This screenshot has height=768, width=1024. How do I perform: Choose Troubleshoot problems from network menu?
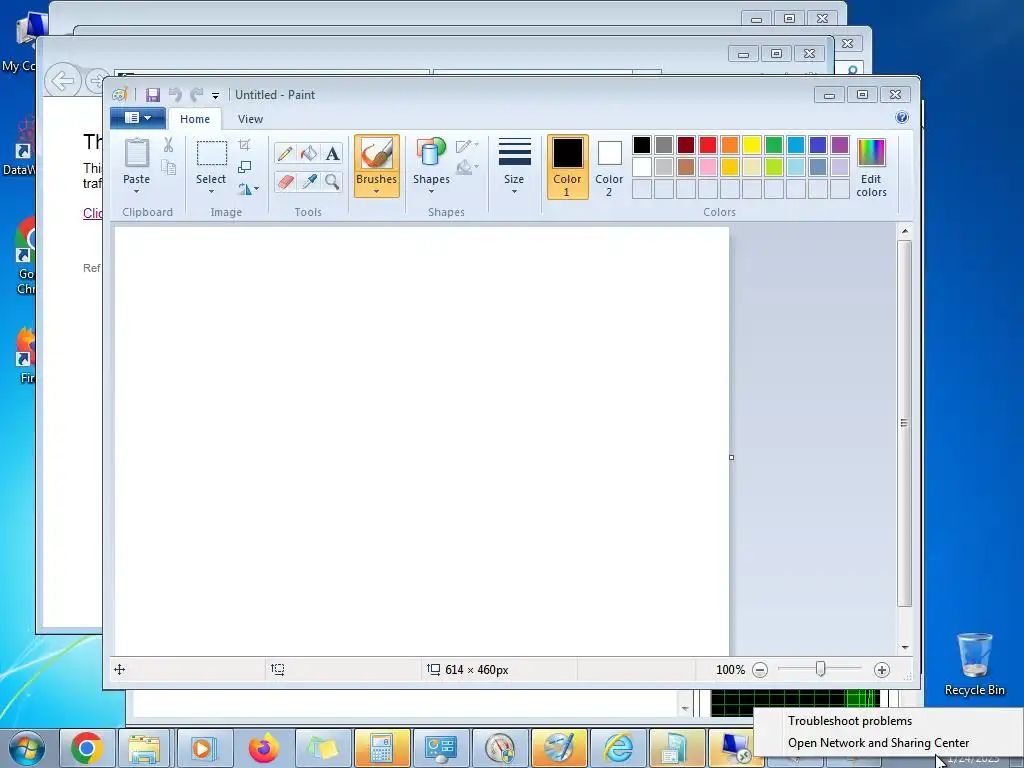coord(850,721)
